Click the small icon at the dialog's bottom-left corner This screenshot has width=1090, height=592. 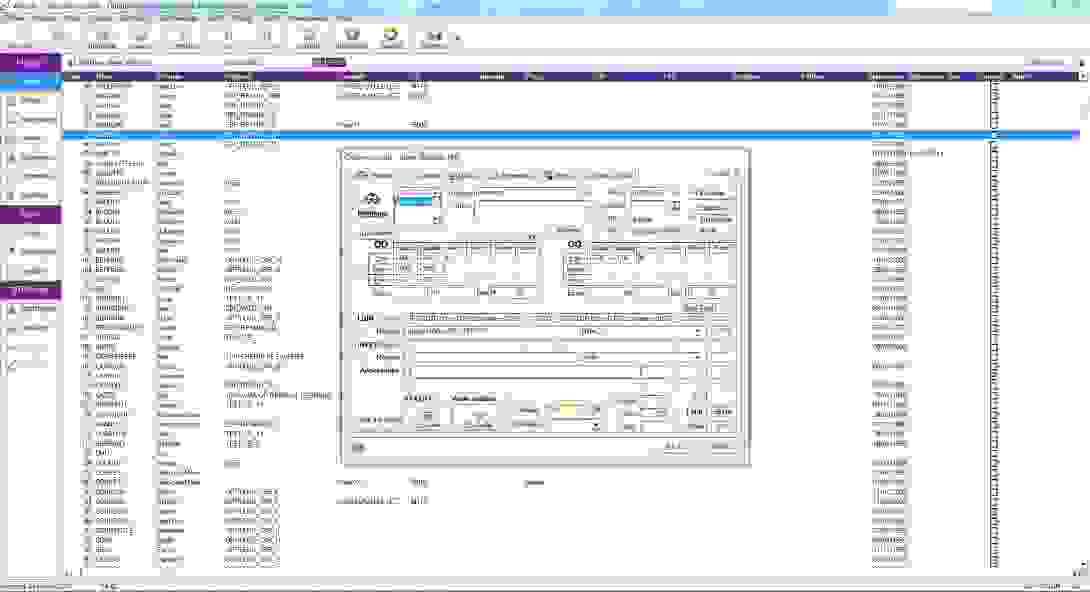(358, 447)
